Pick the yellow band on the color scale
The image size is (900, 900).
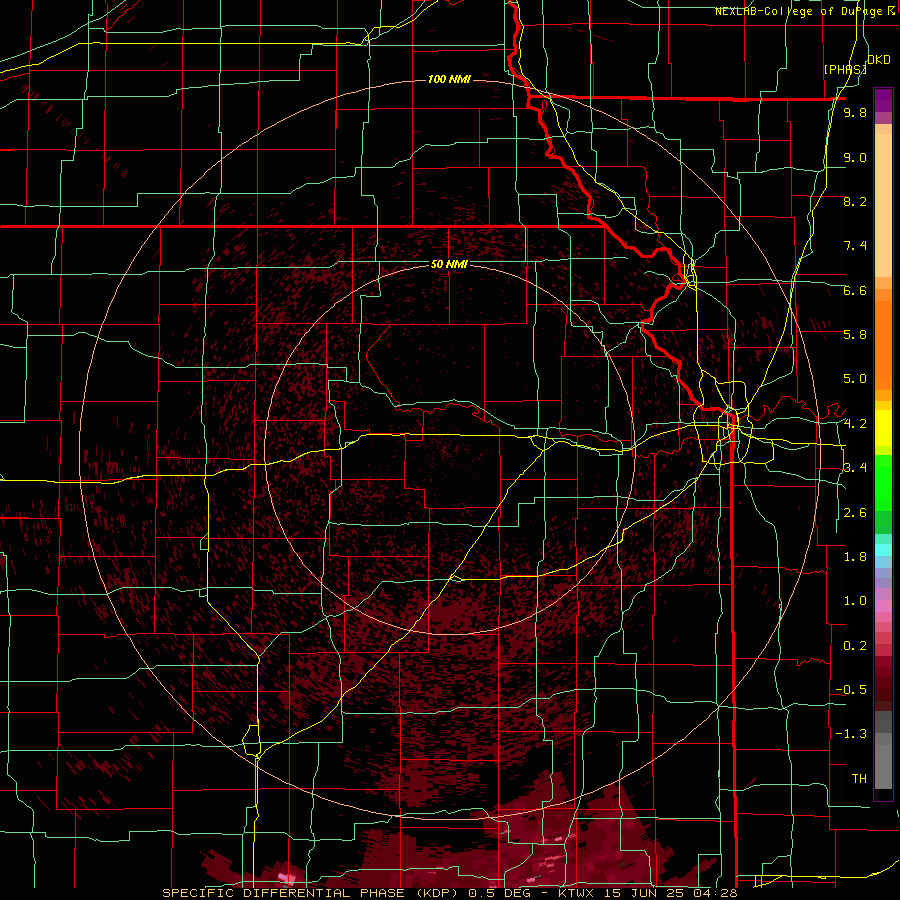click(883, 428)
